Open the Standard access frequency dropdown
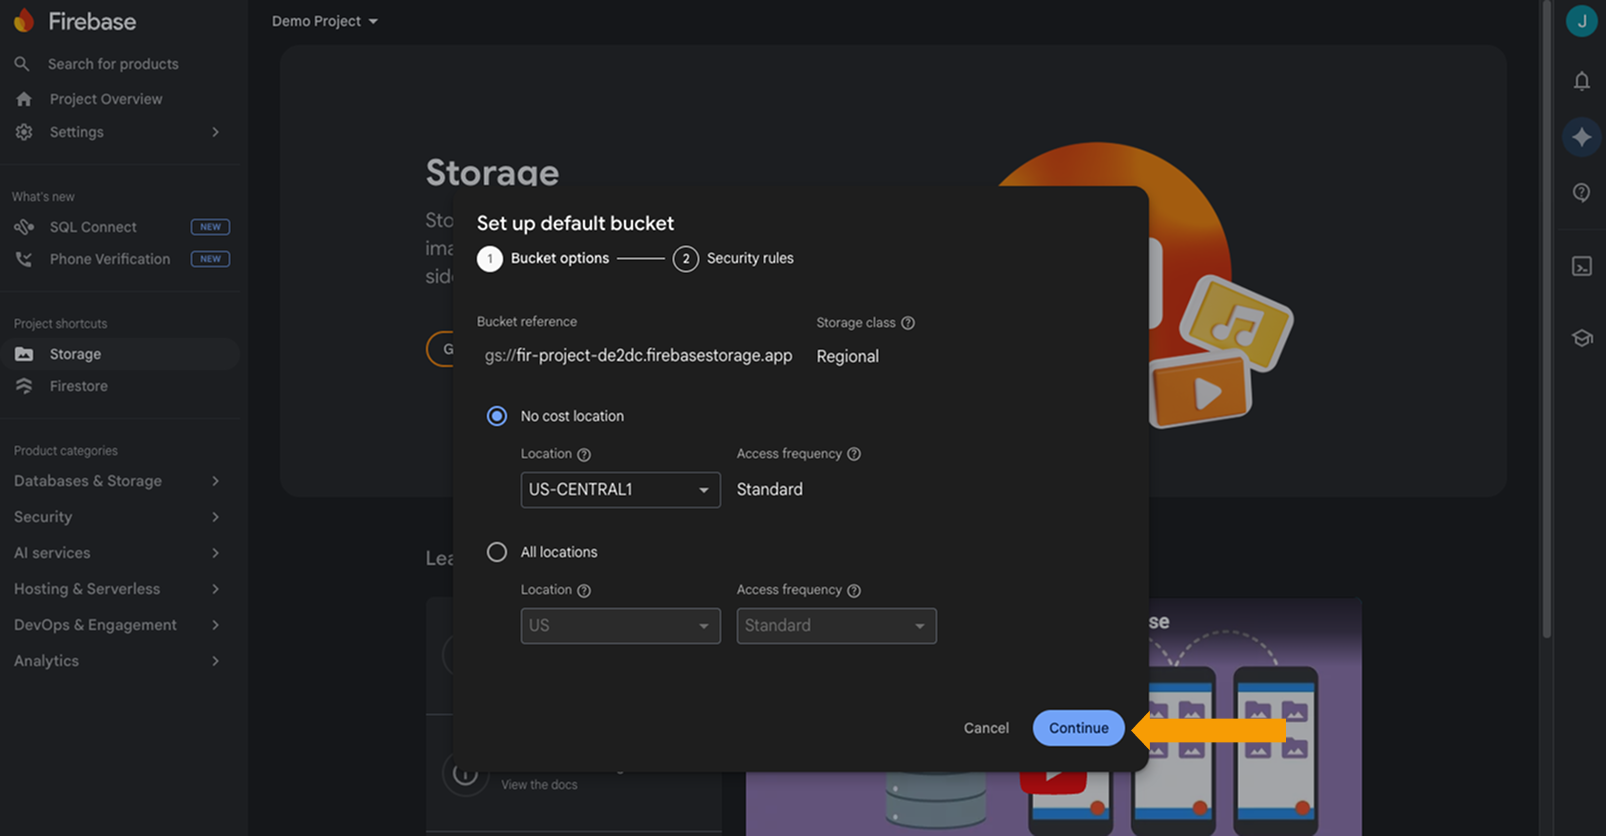Image resolution: width=1606 pixels, height=836 pixels. click(836, 626)
